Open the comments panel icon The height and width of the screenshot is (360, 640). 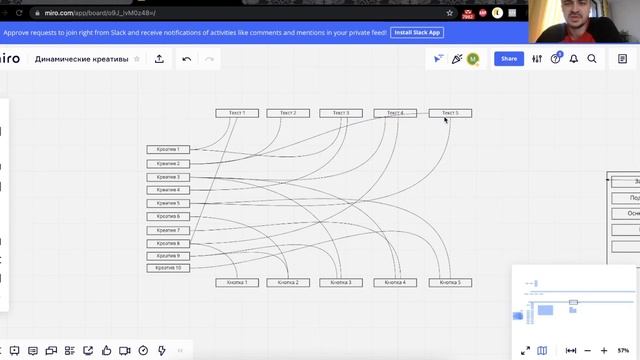click(33, 351)
